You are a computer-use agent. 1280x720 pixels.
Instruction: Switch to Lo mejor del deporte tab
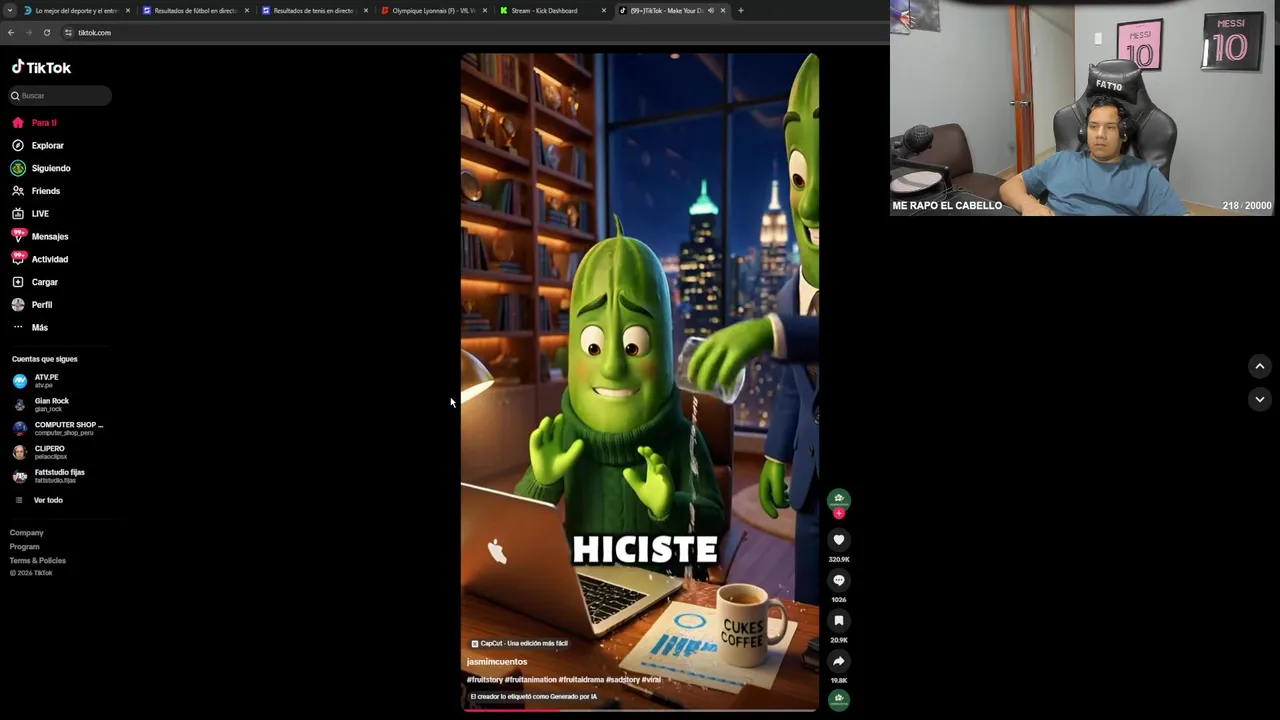[76, 11]
